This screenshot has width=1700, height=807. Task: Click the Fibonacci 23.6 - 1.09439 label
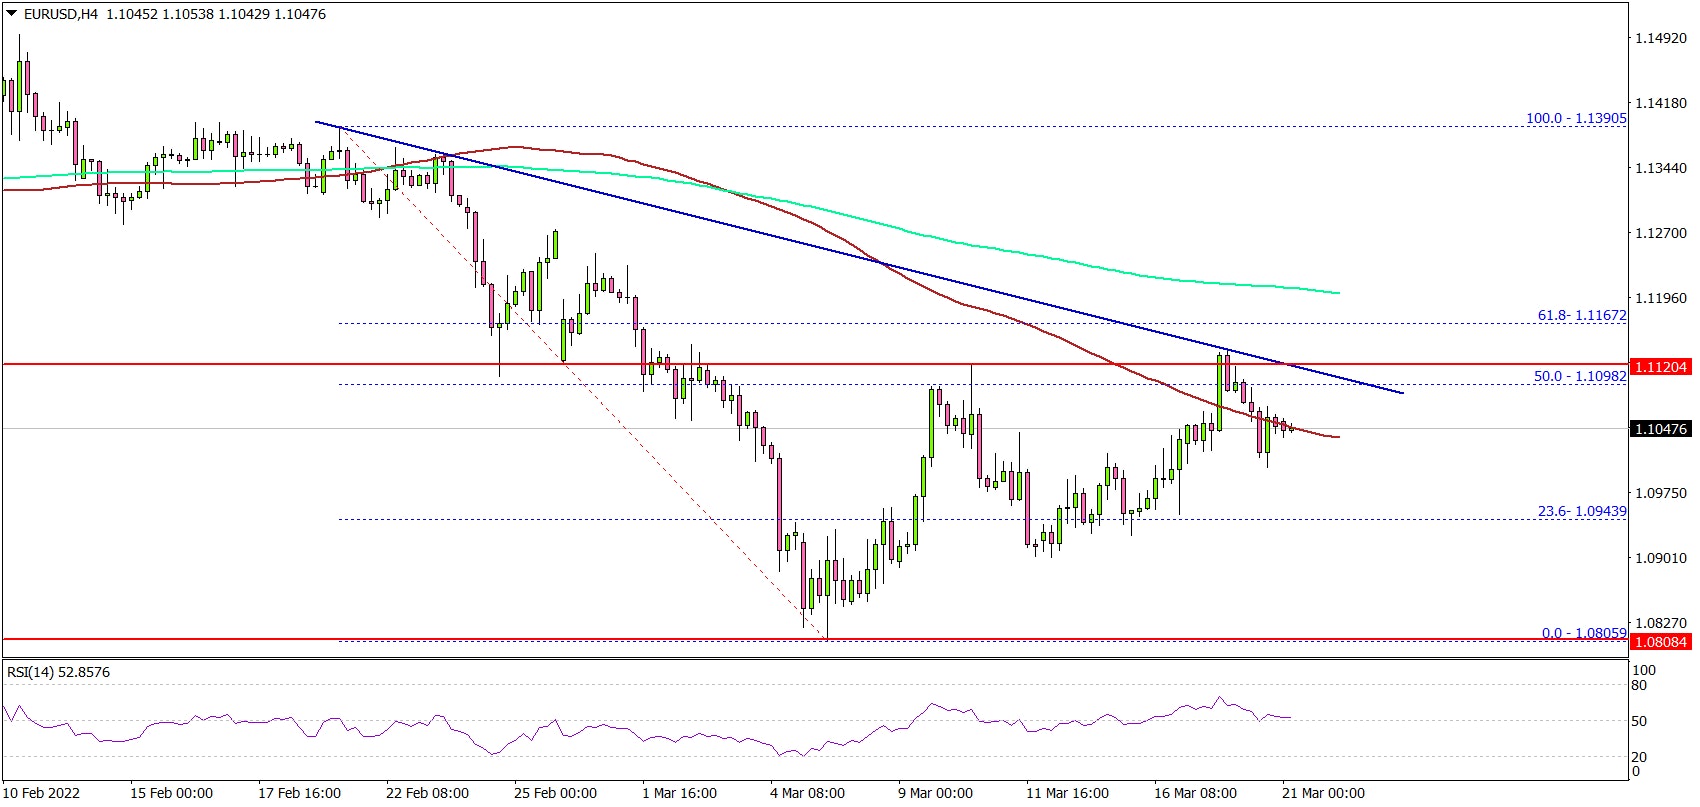(1581, 511)
